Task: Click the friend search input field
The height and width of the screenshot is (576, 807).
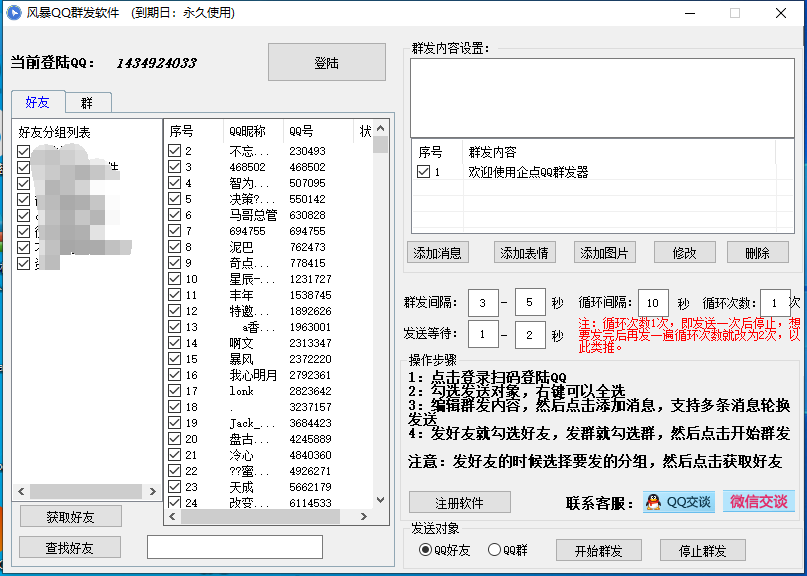Action: point(235,547)
